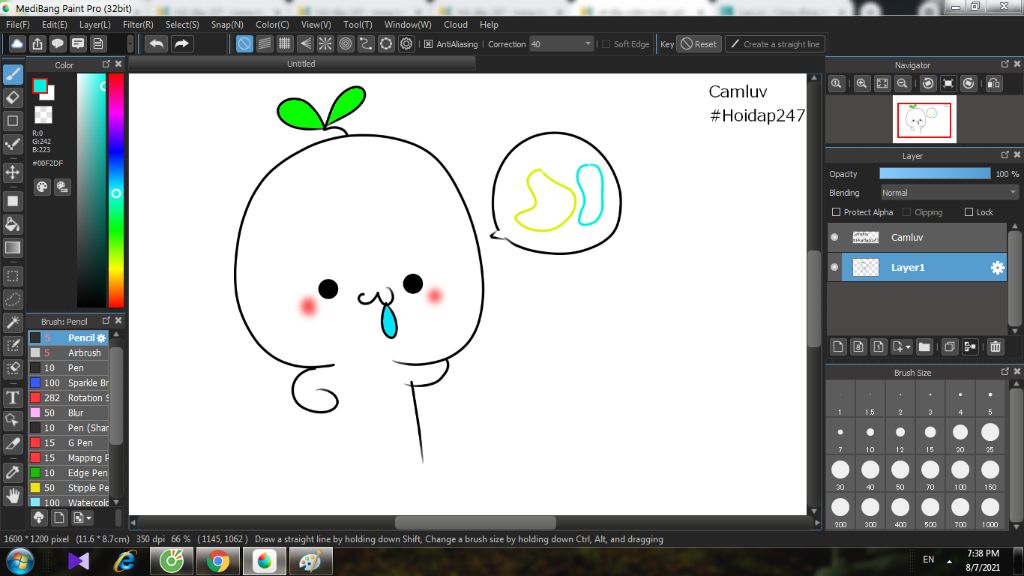
Task: Select the Magic Wand tool
Action: 12,323
